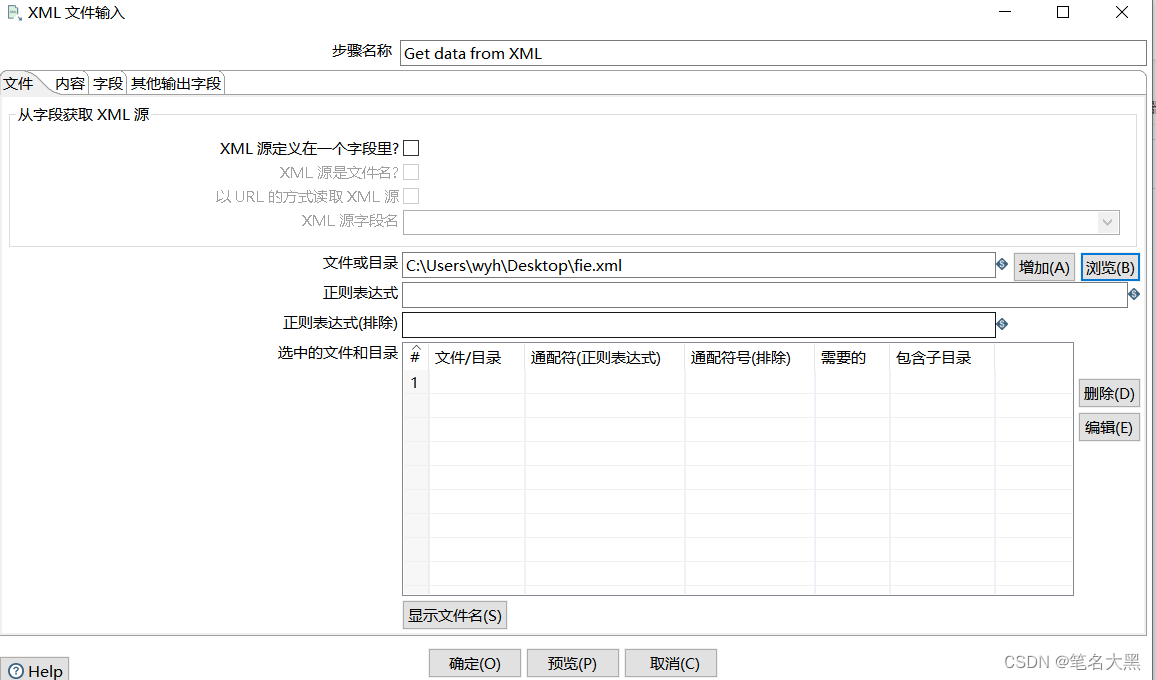Click variable icon next to 正则表达式(排除) field
This screenshot has width=1156, height=680.
pyautogui.click(x=1002, y=324)
